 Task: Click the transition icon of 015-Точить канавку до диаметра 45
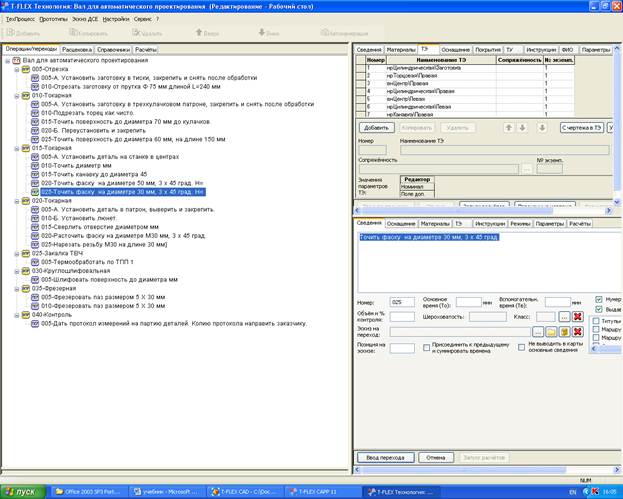click(x=35, y=174)
